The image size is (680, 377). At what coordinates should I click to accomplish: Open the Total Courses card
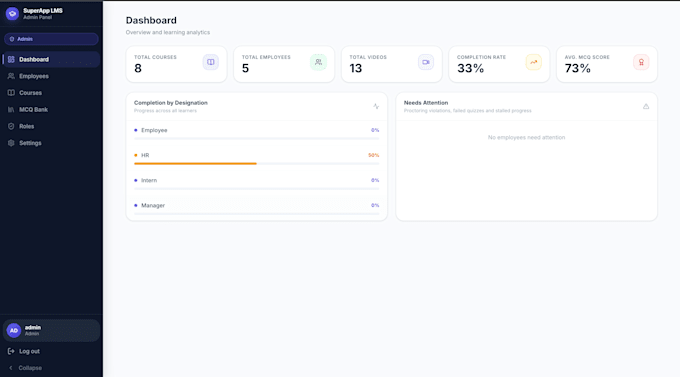pos(176,64)
